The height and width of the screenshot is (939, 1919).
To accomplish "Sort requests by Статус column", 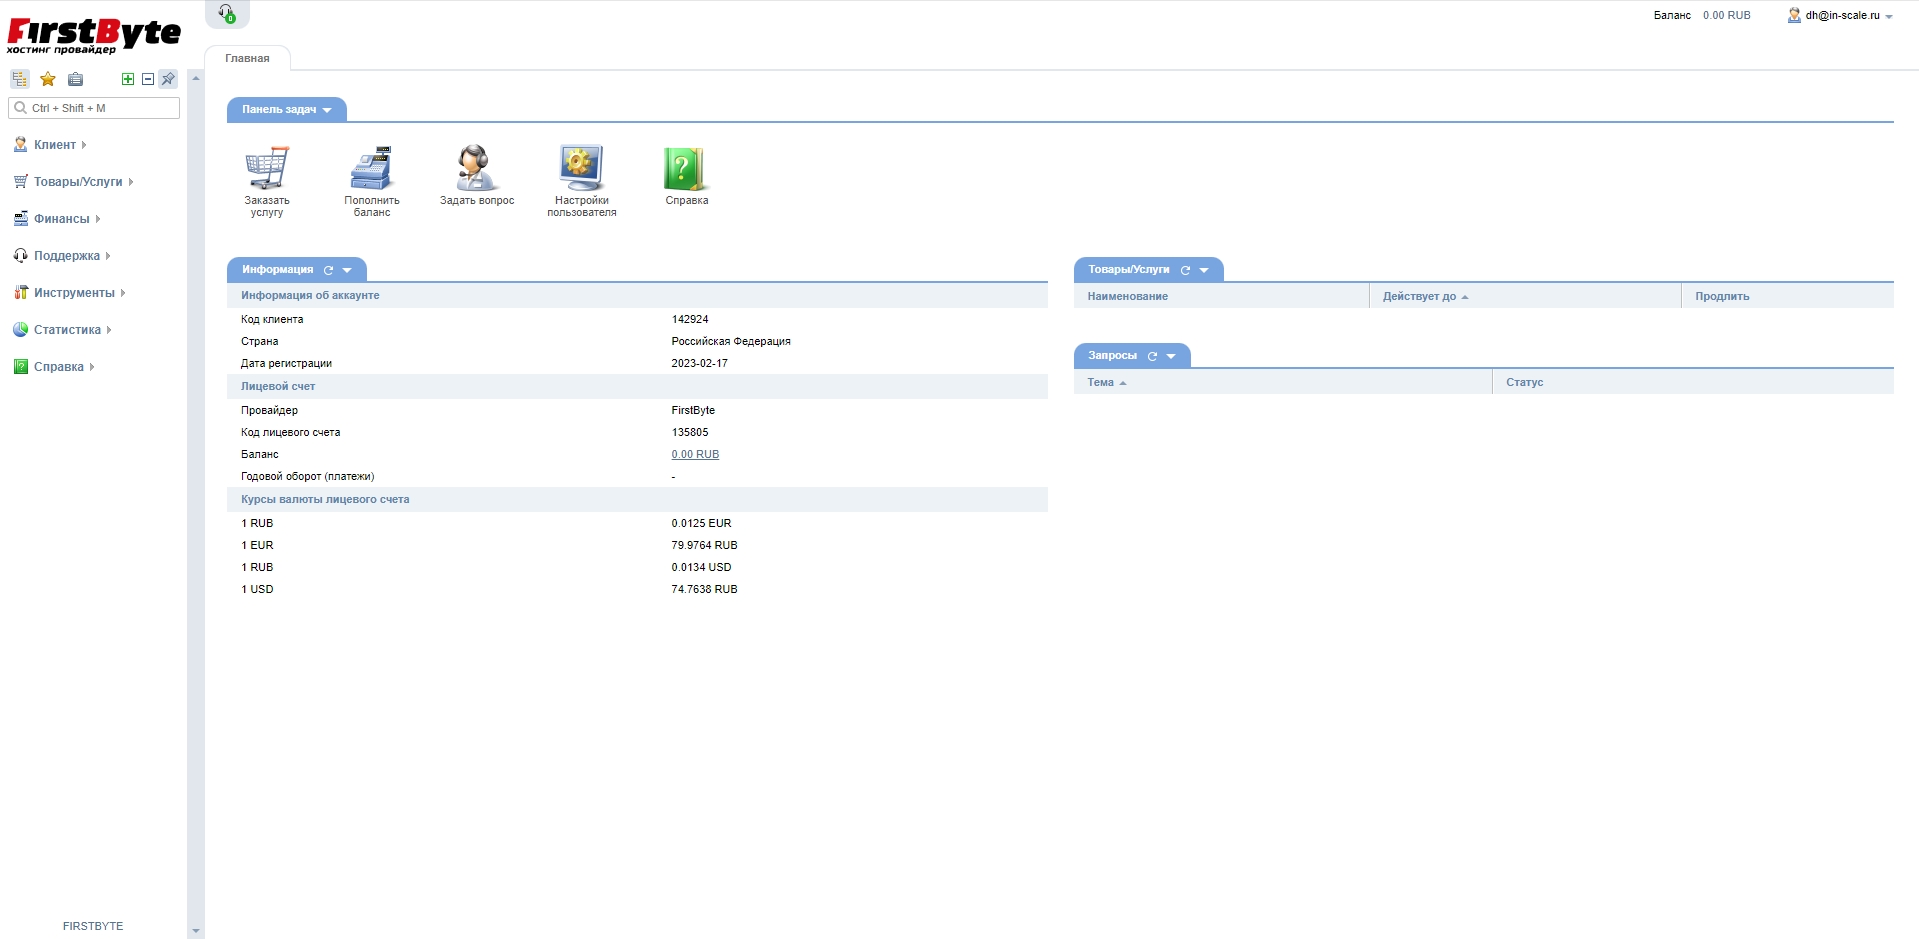I will click(x=1693, y=382).
